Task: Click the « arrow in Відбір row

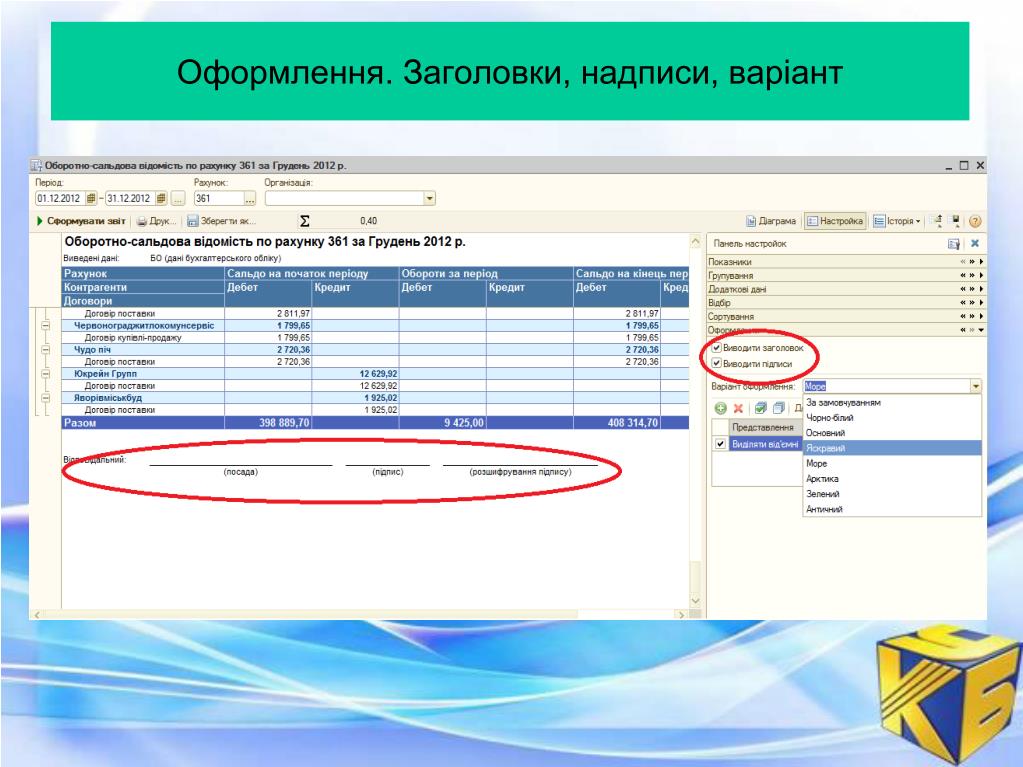Action: click(962, 303)
